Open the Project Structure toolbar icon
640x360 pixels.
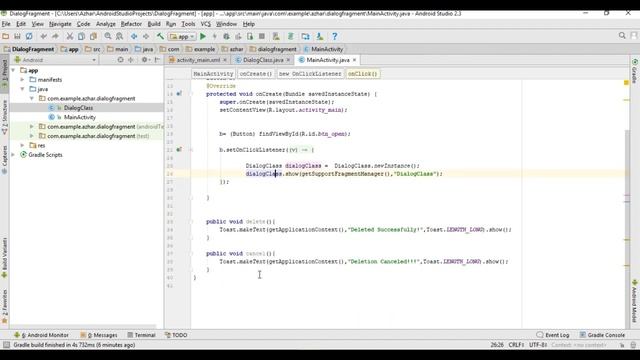point(305,36)
